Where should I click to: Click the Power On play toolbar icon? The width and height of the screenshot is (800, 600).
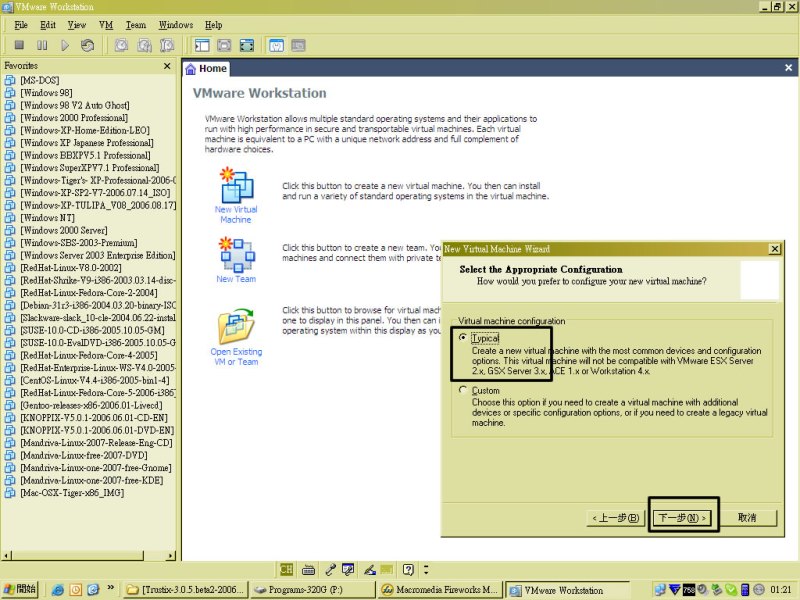(65, 45)
